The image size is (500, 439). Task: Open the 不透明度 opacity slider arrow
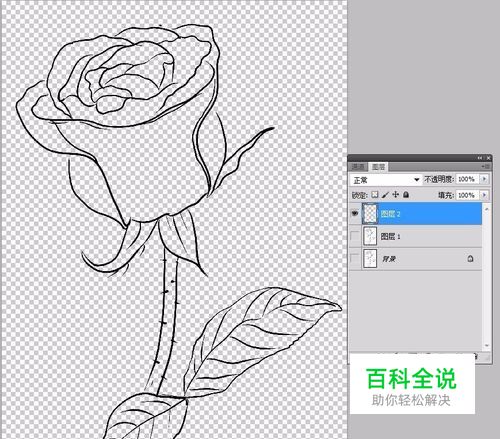(x=484, y=179)
